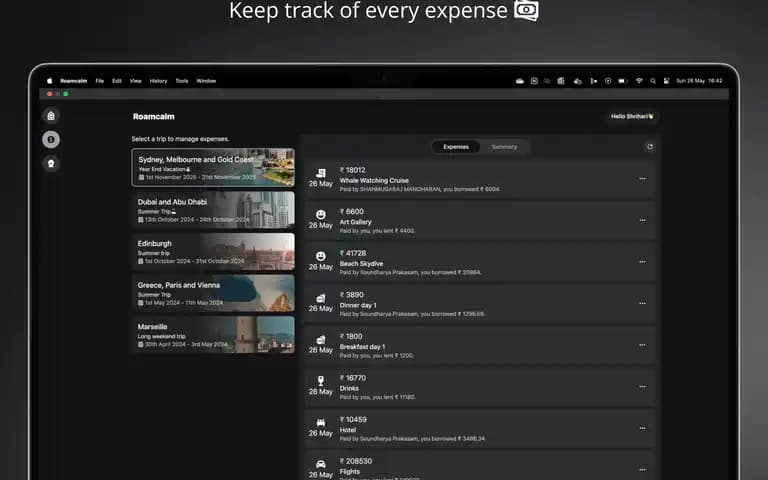Open more options for Flights expense
The height and width of the screenshot is (480, 768).
[642, 470]
